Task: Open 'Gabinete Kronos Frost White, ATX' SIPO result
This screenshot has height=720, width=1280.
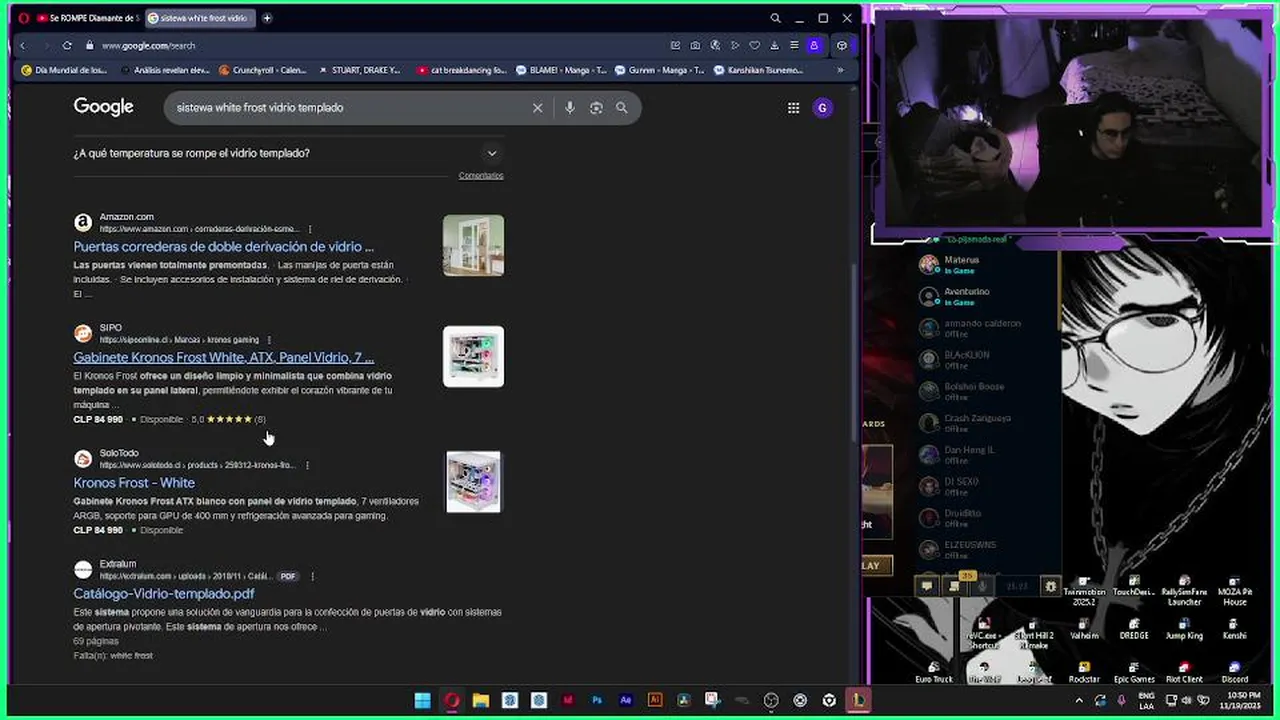Action: [x=223, y=357]
